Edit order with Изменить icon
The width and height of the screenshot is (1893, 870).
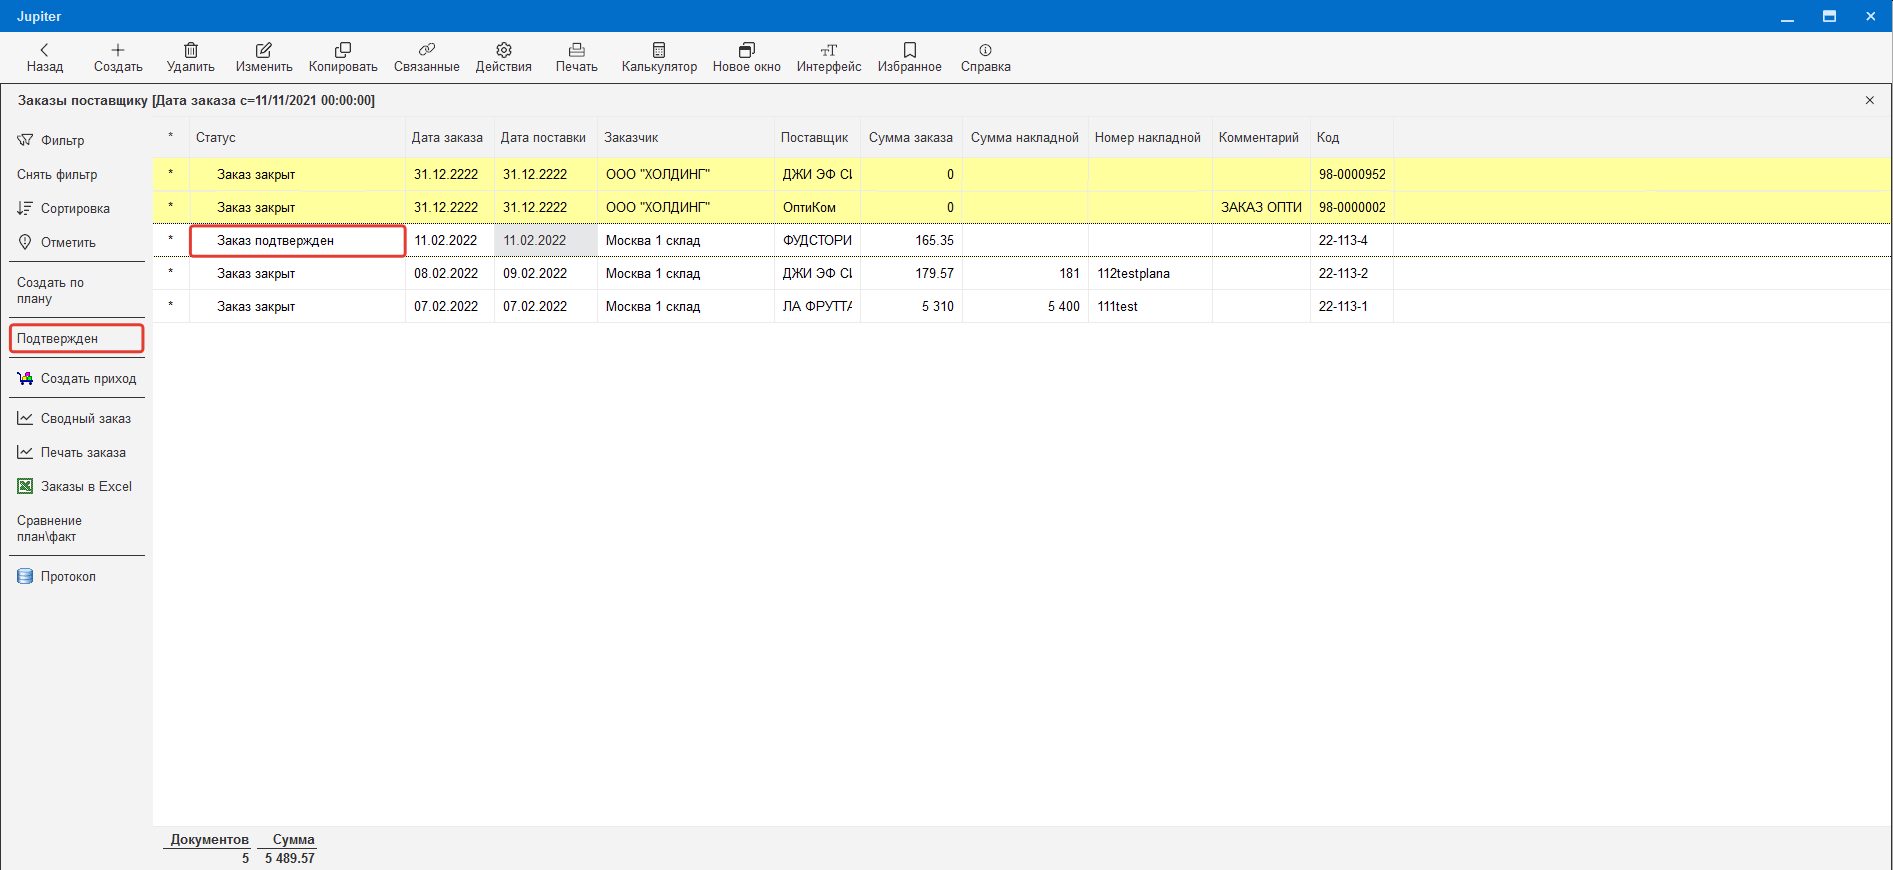coord(264,58)
